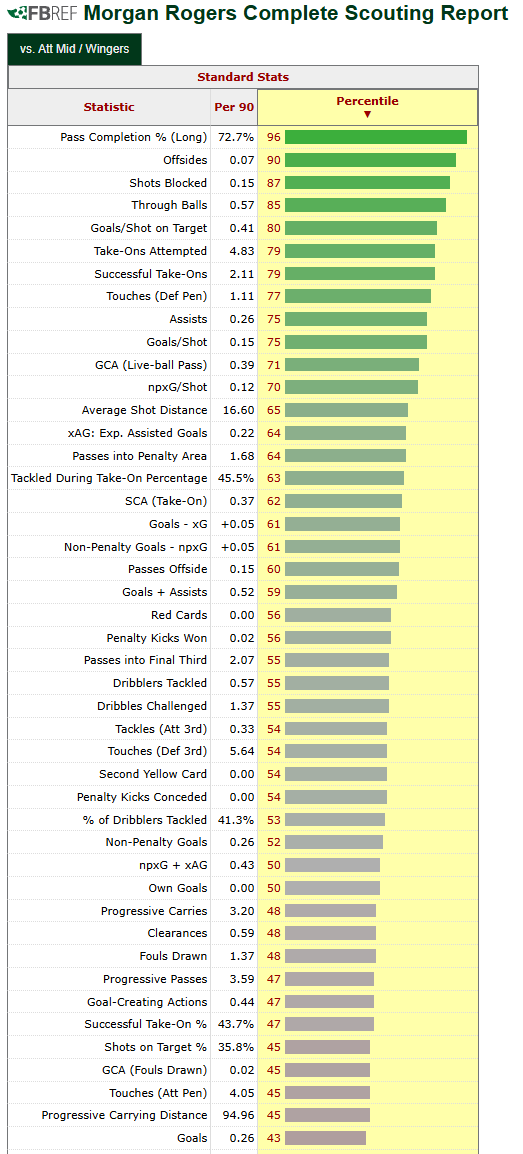
Task: Click the xAG: Exp. Assisted Goals label
Action: [137, 433]
